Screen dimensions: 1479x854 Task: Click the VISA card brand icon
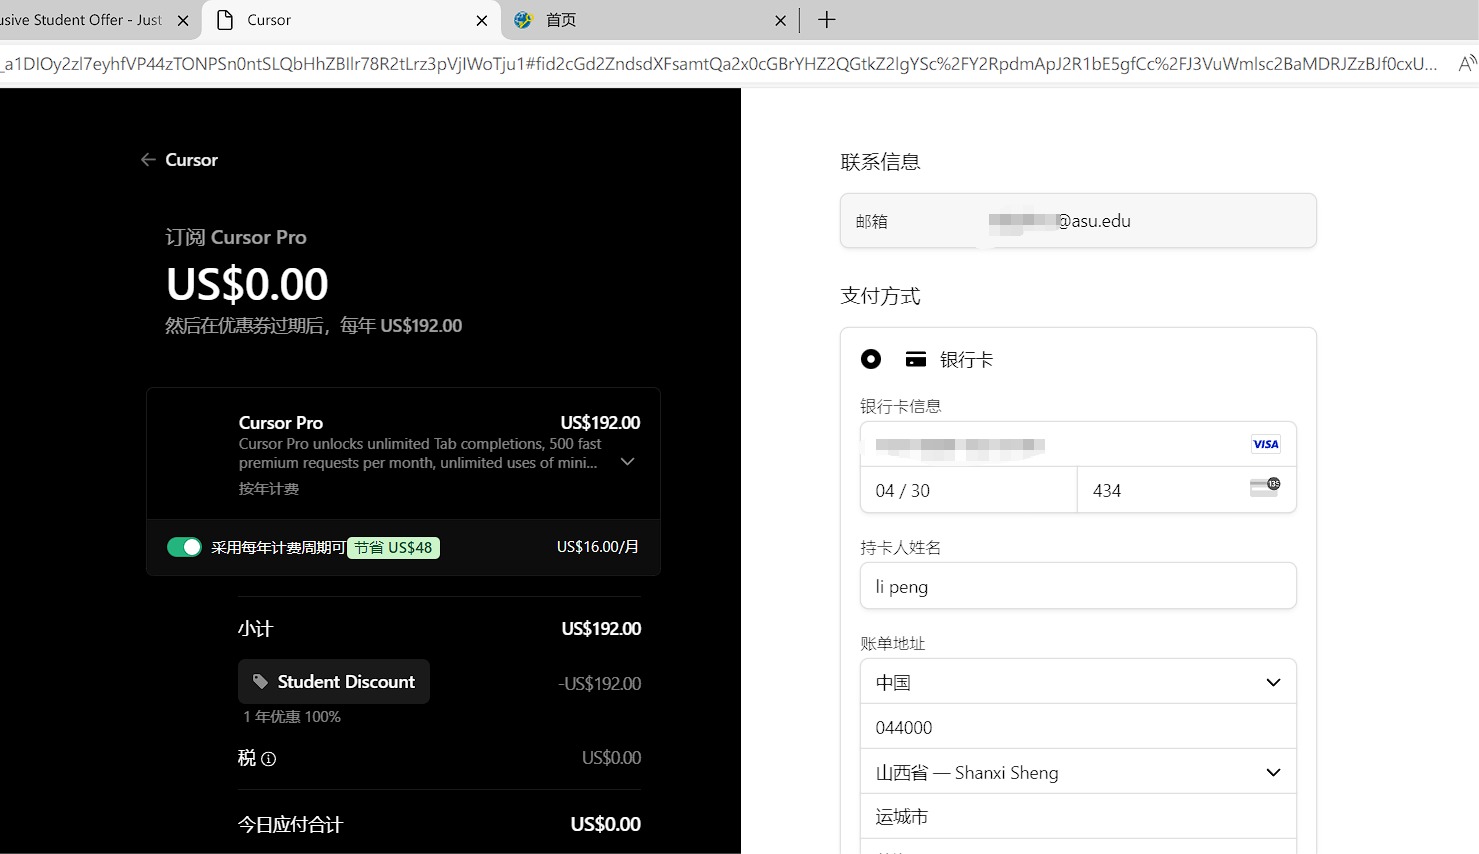(x=1265, y=444)
